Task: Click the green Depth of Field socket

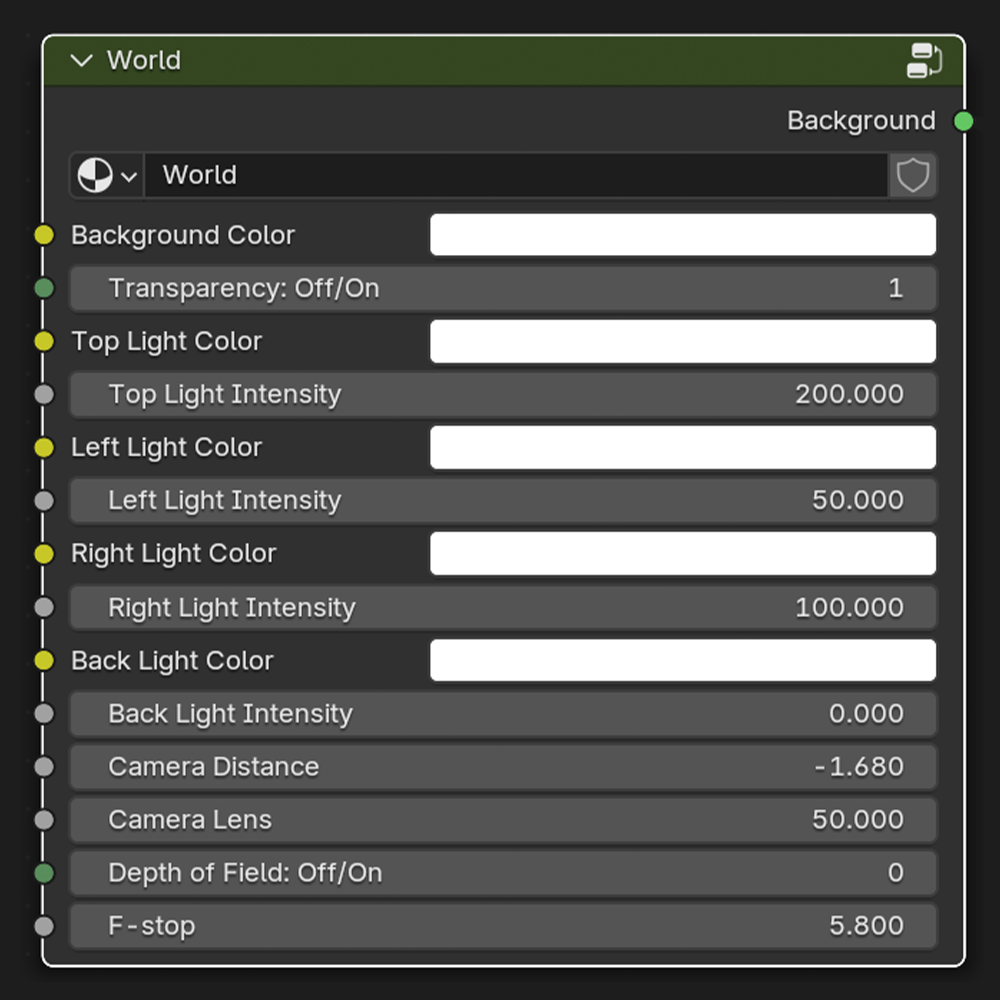Action: pos(44,873)
